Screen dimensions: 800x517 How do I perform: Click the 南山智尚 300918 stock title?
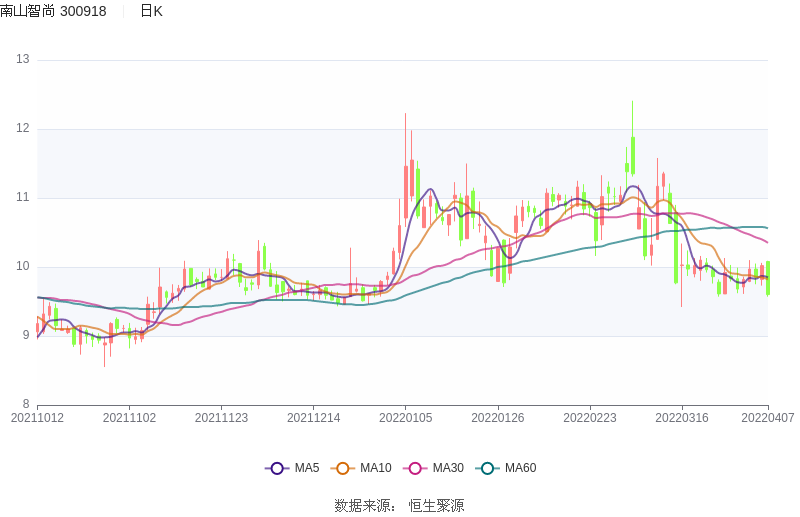53,11
